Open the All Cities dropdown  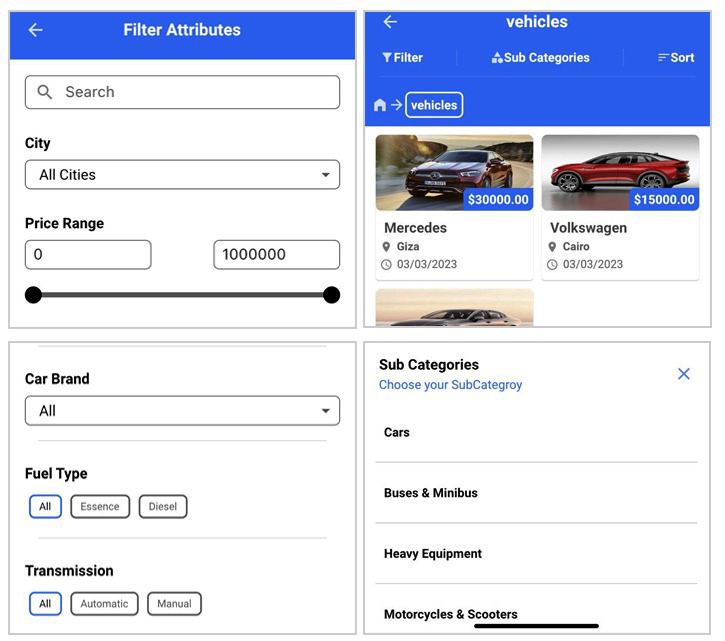coord(182,175)
